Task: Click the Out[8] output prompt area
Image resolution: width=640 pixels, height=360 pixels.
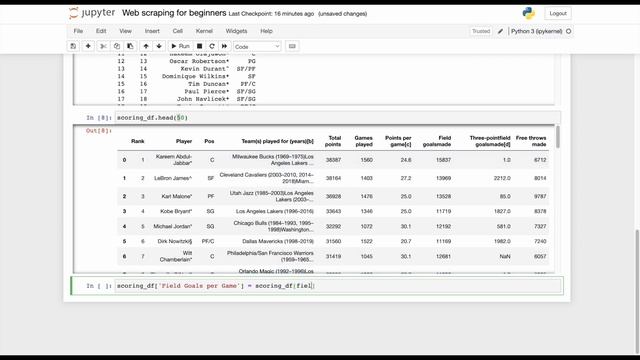Action: (x=98, y=131)
